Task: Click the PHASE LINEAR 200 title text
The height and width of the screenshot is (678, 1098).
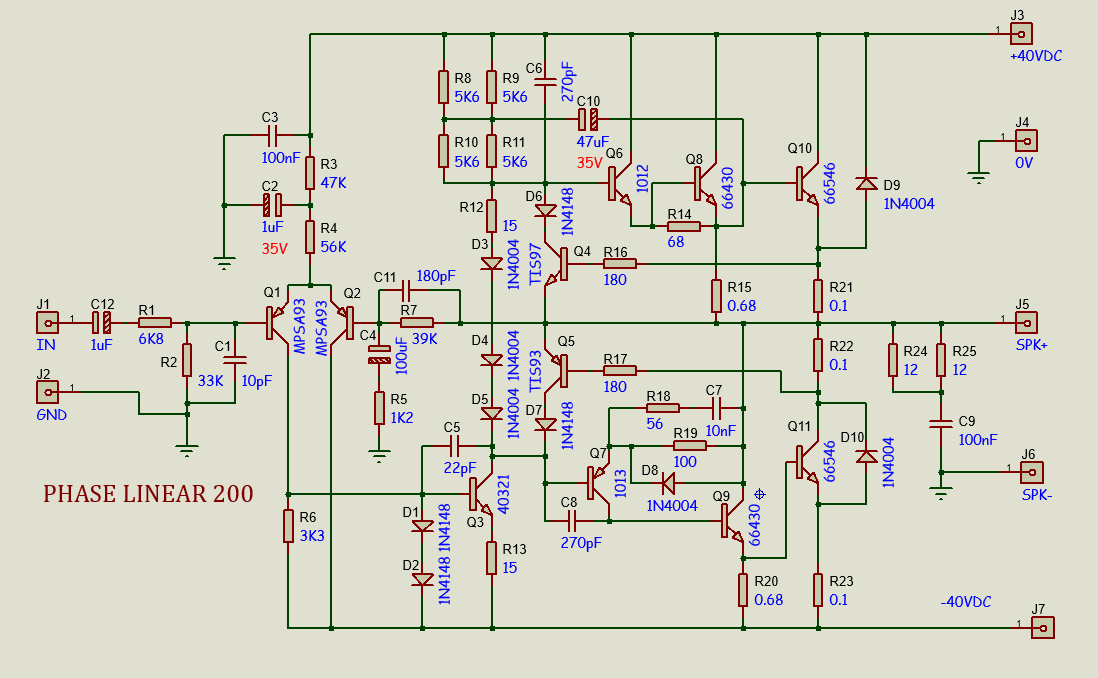Action: (147, 494)
